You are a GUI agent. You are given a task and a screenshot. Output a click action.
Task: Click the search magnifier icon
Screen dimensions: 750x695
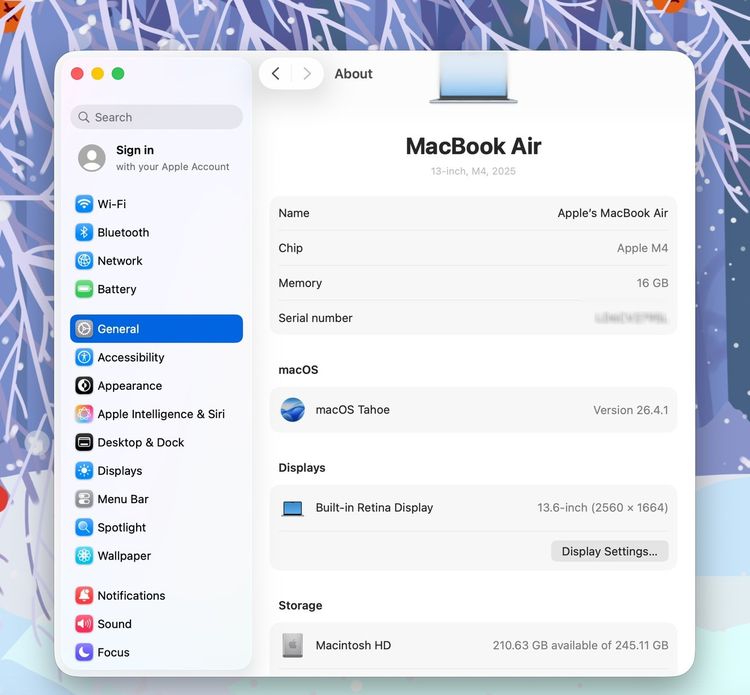[x=84, y=117]
